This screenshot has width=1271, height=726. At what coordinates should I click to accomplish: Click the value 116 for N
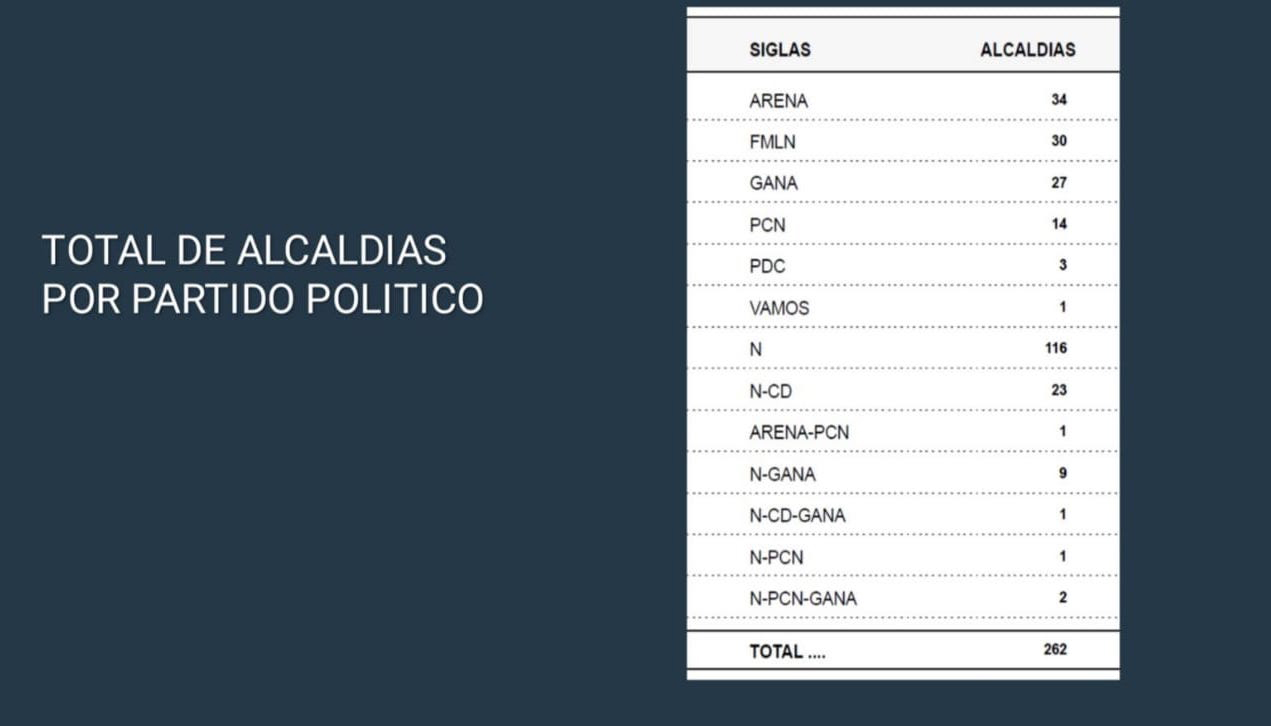coord(1055,348)
